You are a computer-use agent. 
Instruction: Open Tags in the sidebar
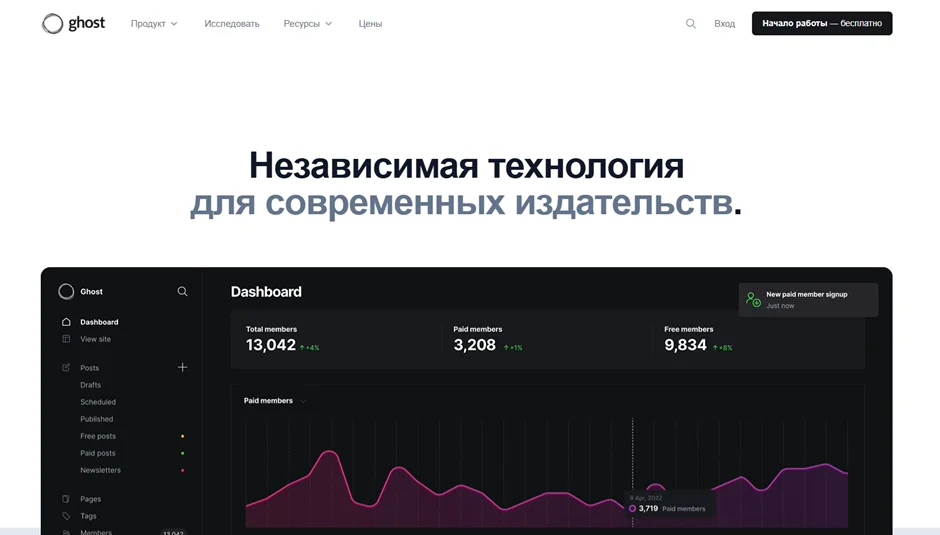click(88, 516)
